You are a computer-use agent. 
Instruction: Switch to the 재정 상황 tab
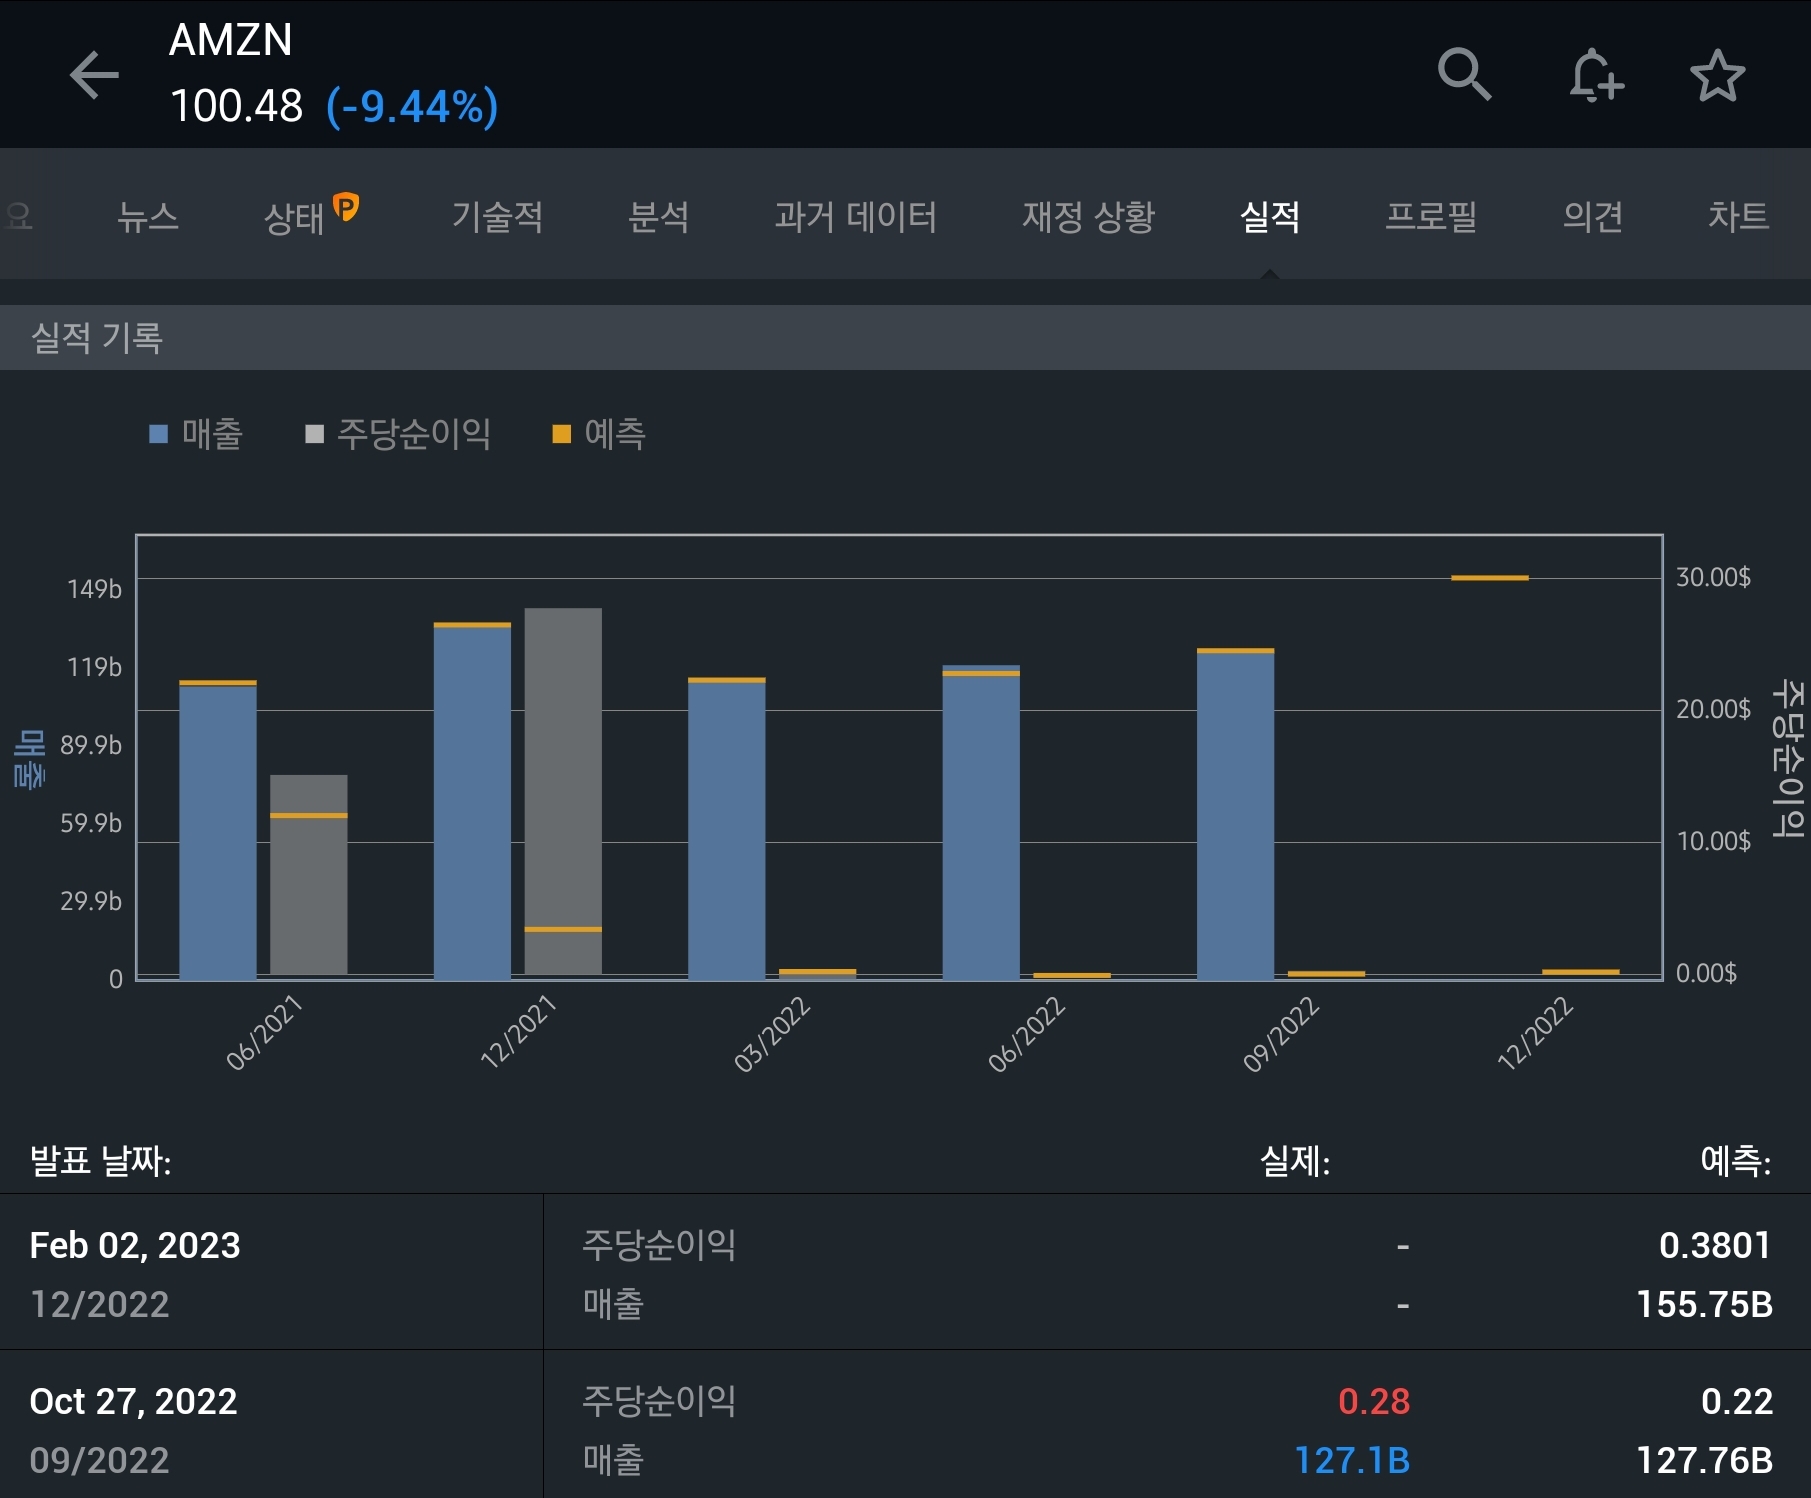[1088, 216]
